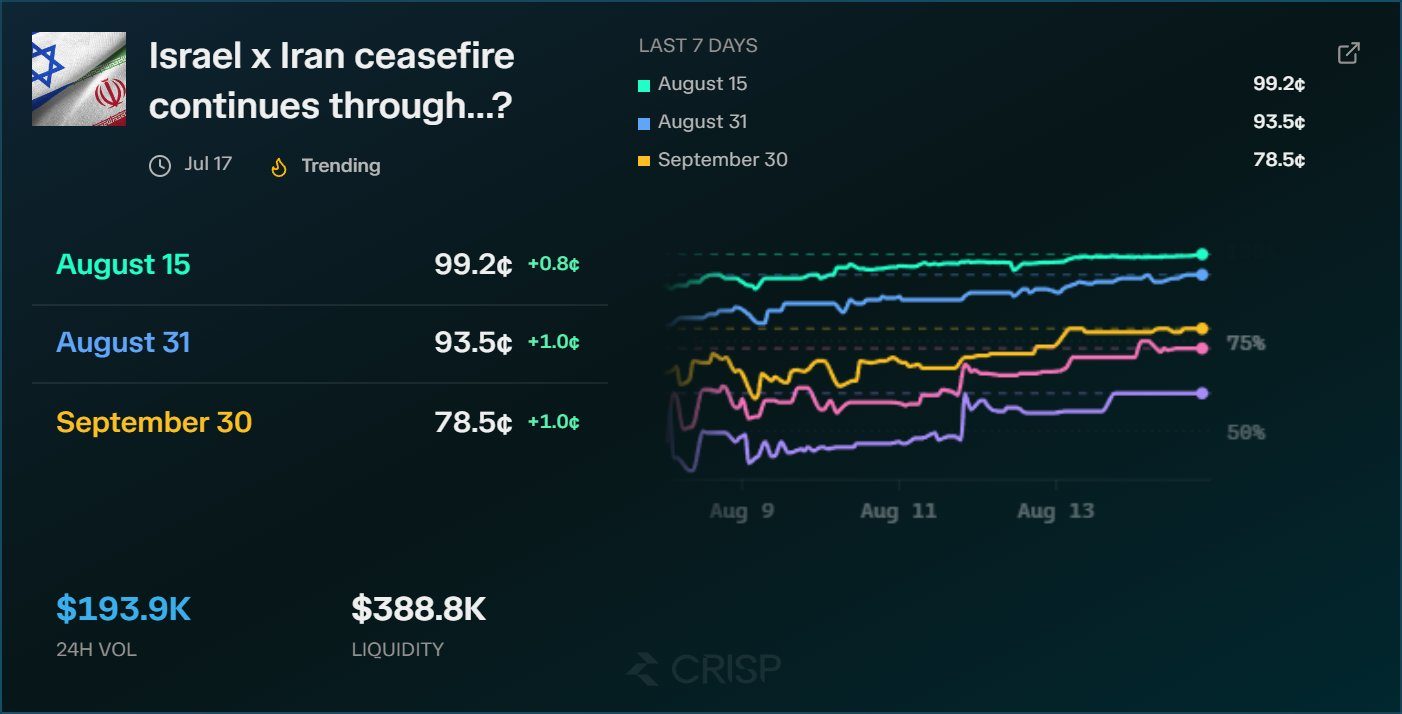
Task: Click the green August 15 legend square
Action: tap(644, 85)
